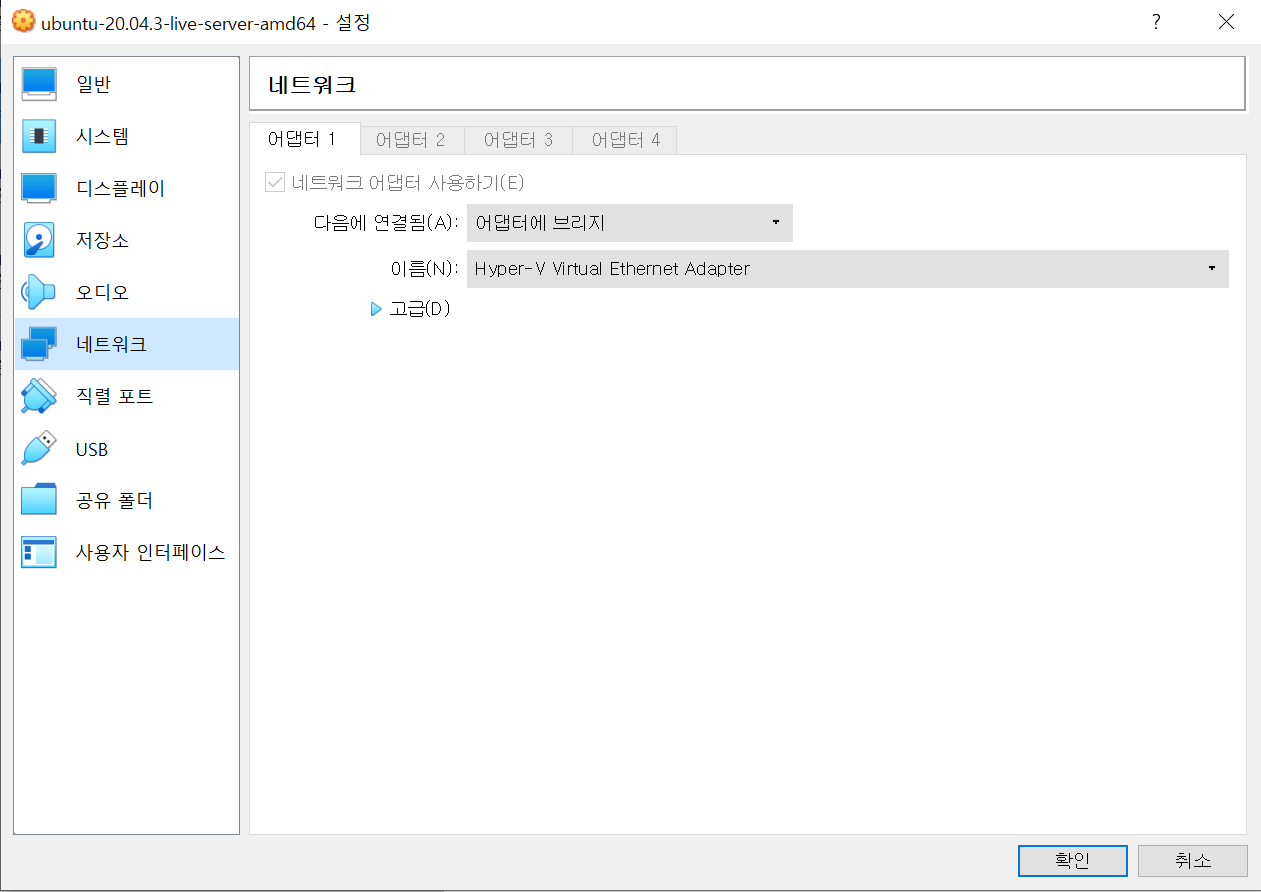The width and height of the screenshot is (1261, 892).
Task: Confirm with the 확인 button
Action: (x=1073, y=861)
